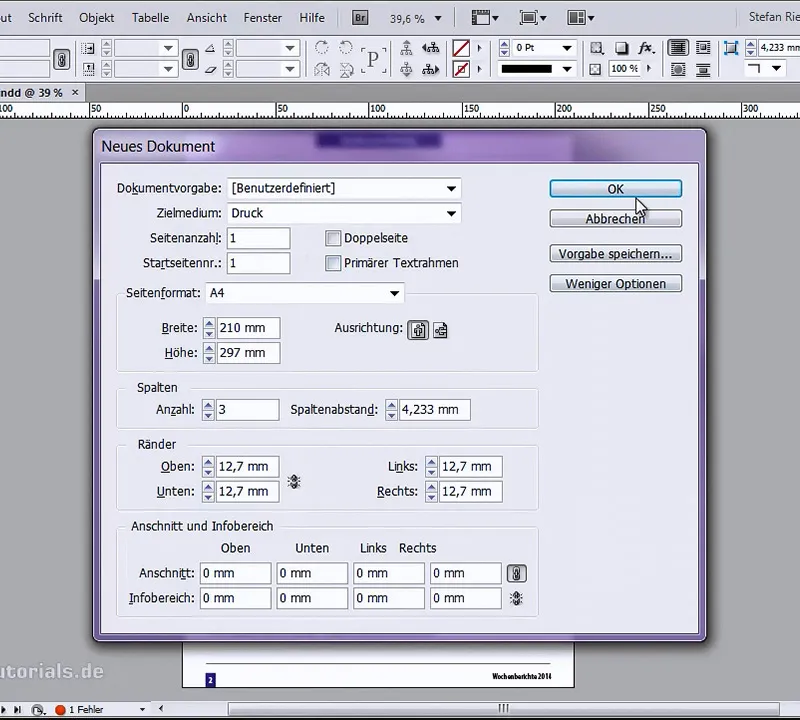Enable the Doppelseite checkbox
This screenshot has width=800, height=720.
333,238
